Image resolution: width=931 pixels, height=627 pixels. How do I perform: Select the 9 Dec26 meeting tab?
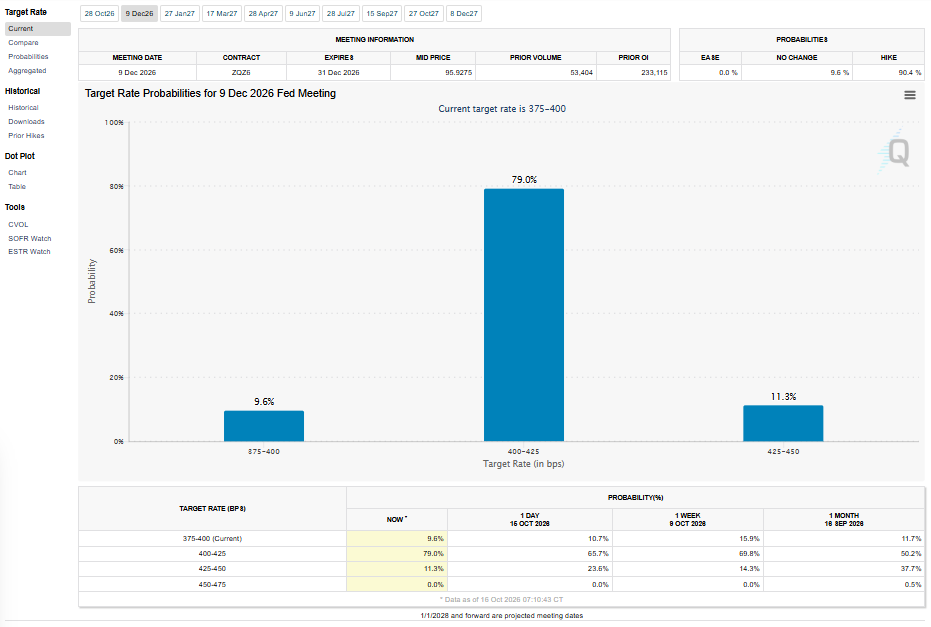click(x=140, y=14)
